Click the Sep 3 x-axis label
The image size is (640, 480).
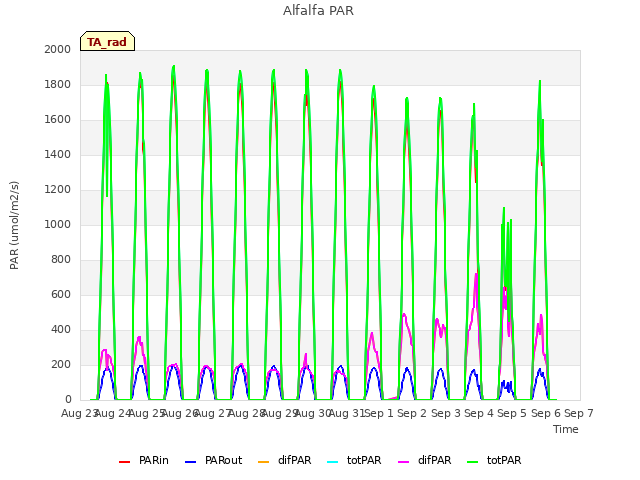pos(445,413)
